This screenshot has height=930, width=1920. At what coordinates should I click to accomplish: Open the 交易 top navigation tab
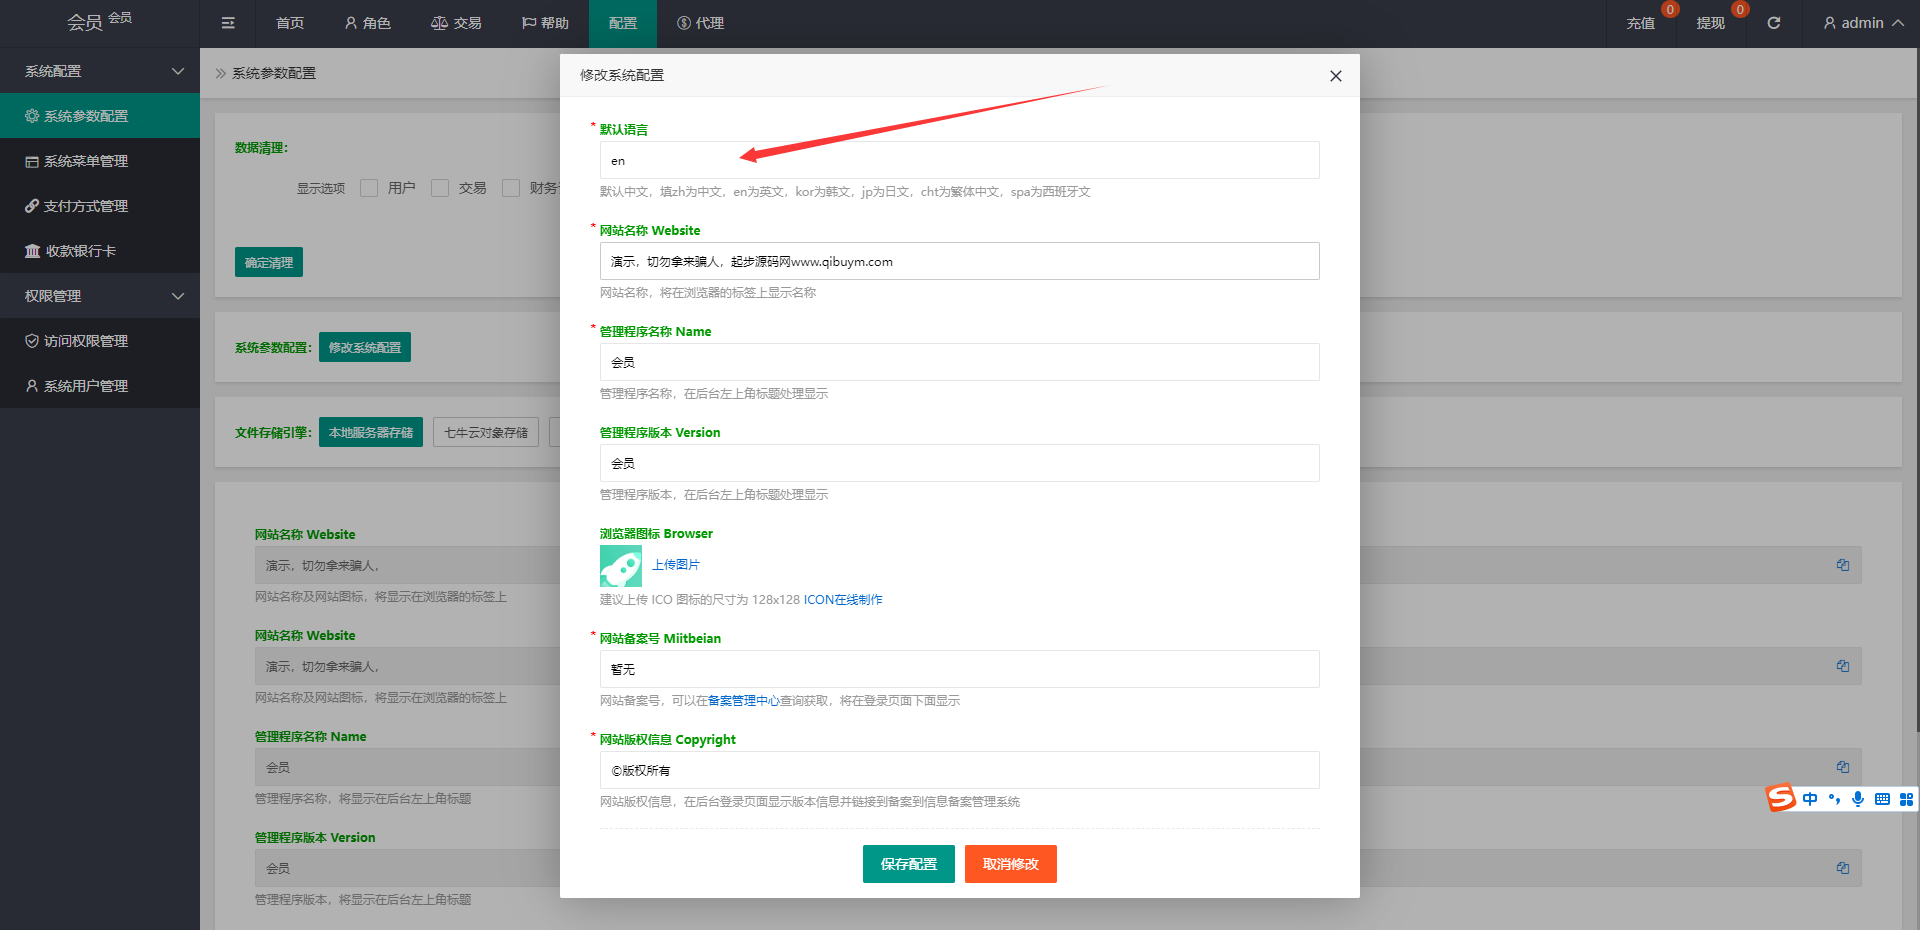[456, 23]
